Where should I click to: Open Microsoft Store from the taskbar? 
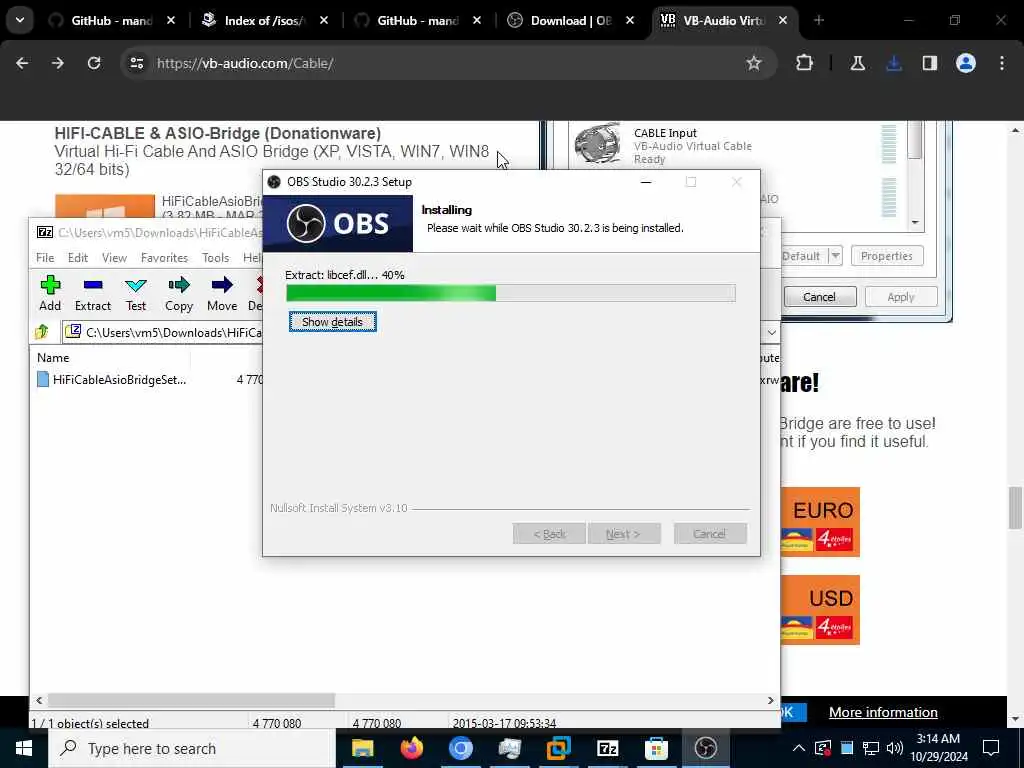click(656, 748)
